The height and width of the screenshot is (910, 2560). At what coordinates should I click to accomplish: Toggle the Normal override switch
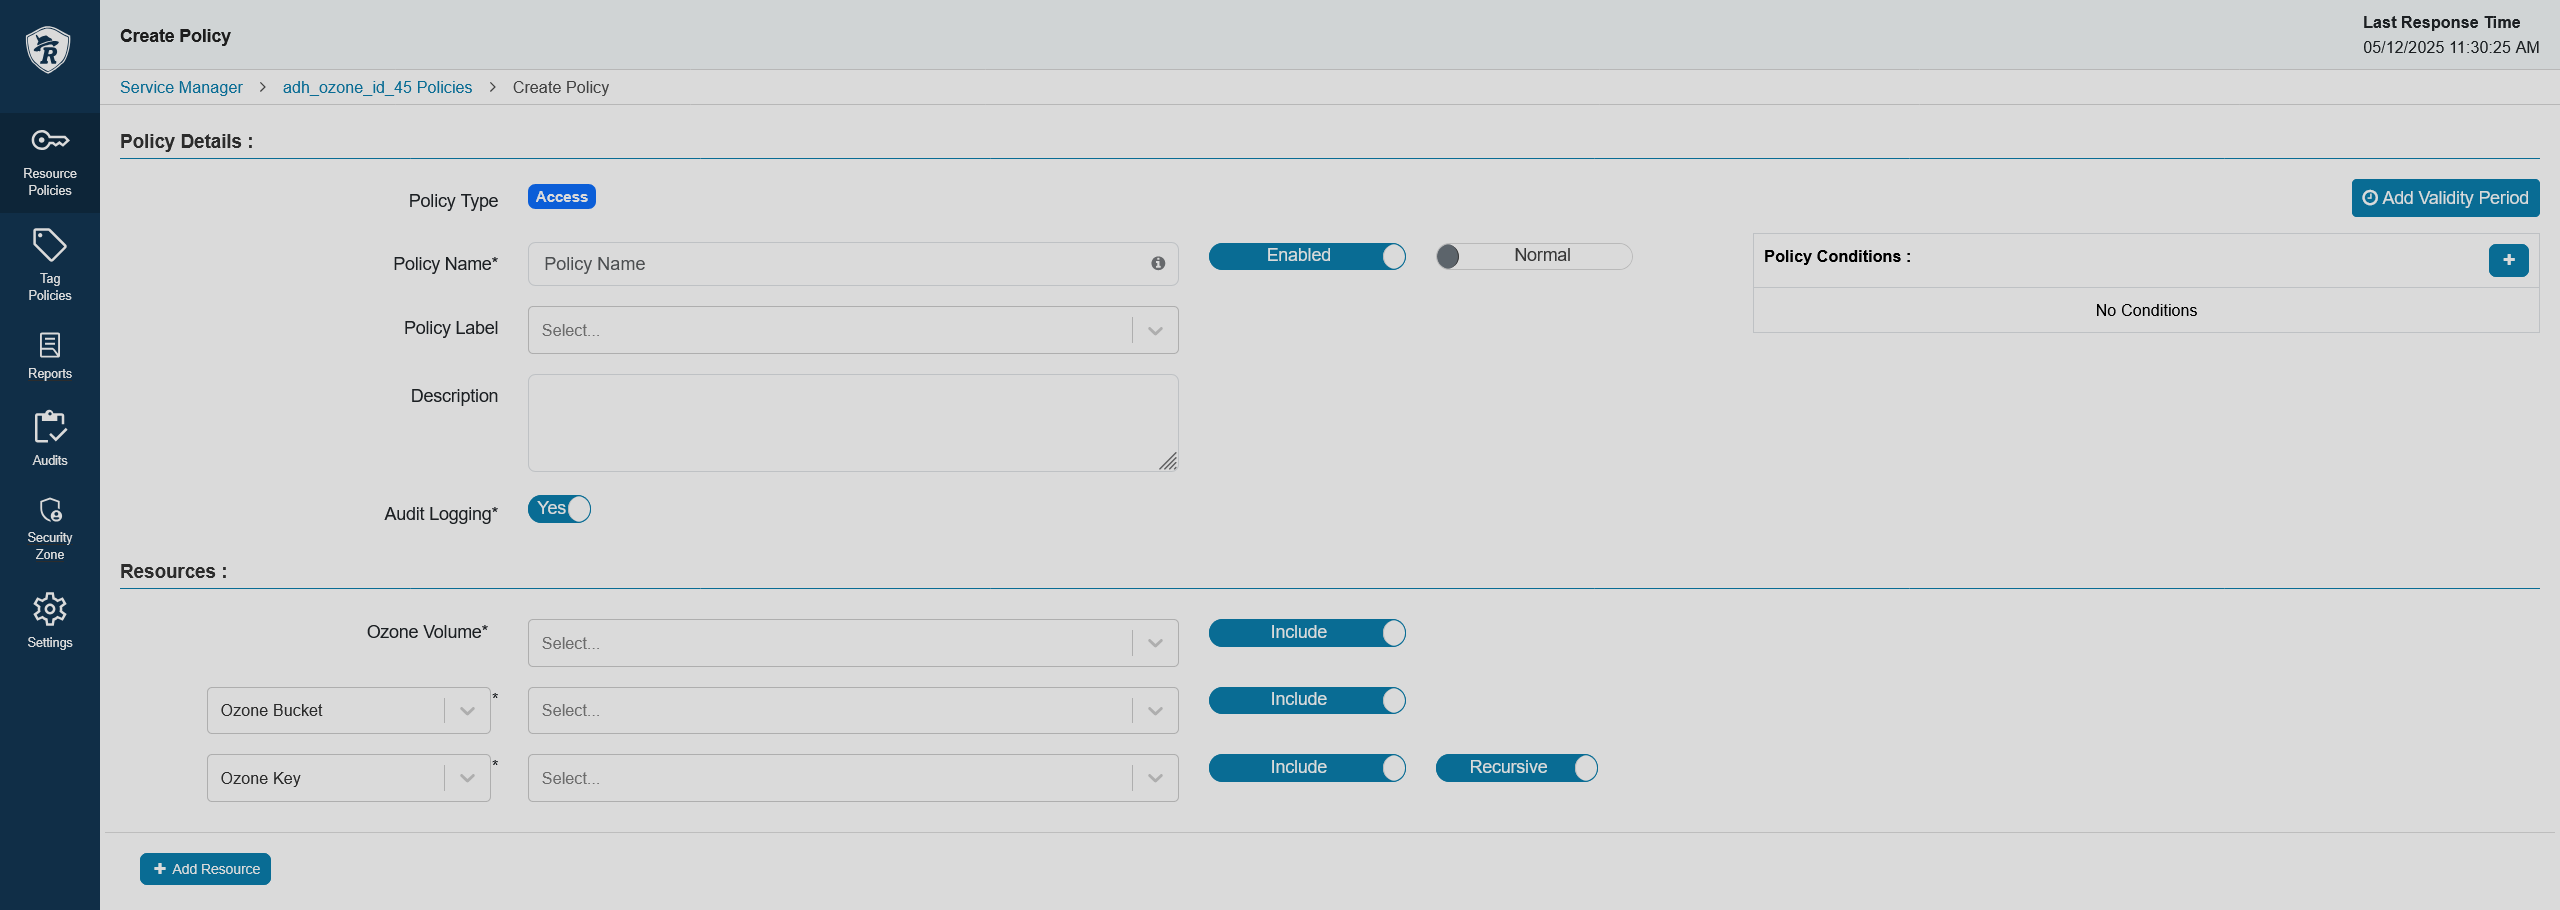point(1534,256)
